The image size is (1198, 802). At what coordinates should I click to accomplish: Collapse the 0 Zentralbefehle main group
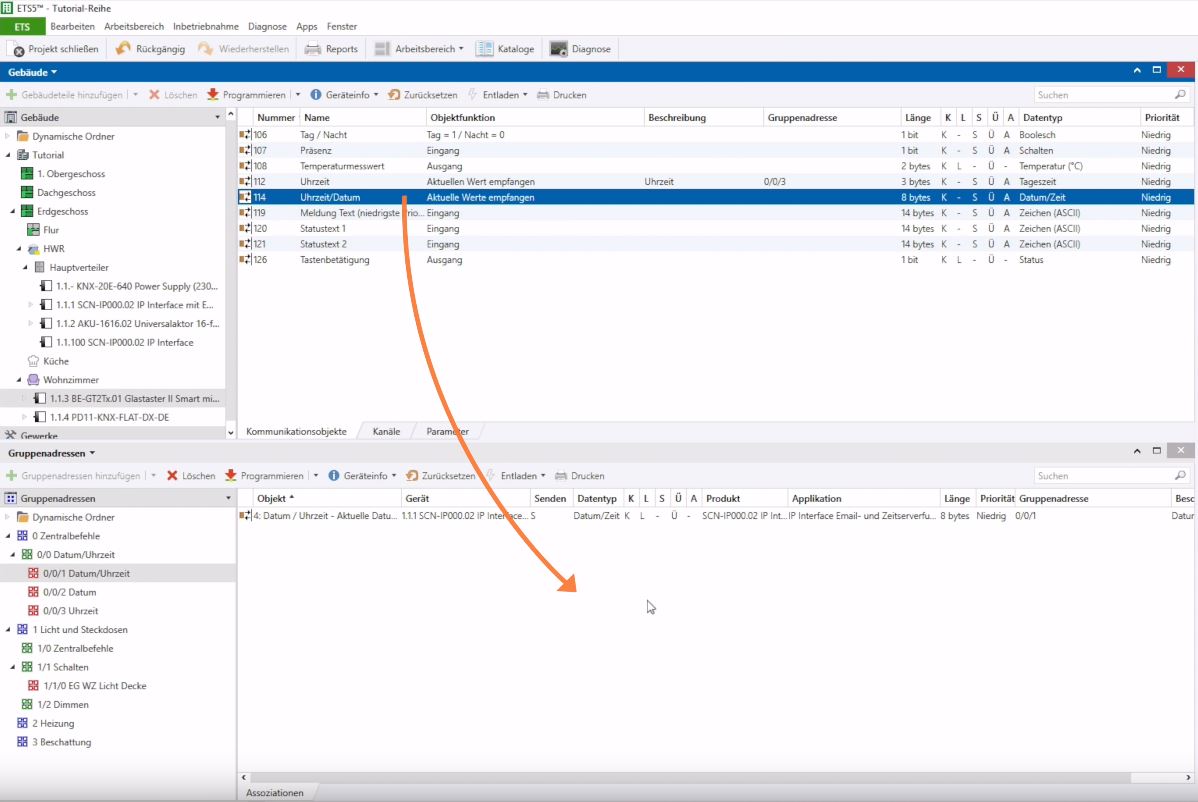pyautogui.click(x=8, y=536)
